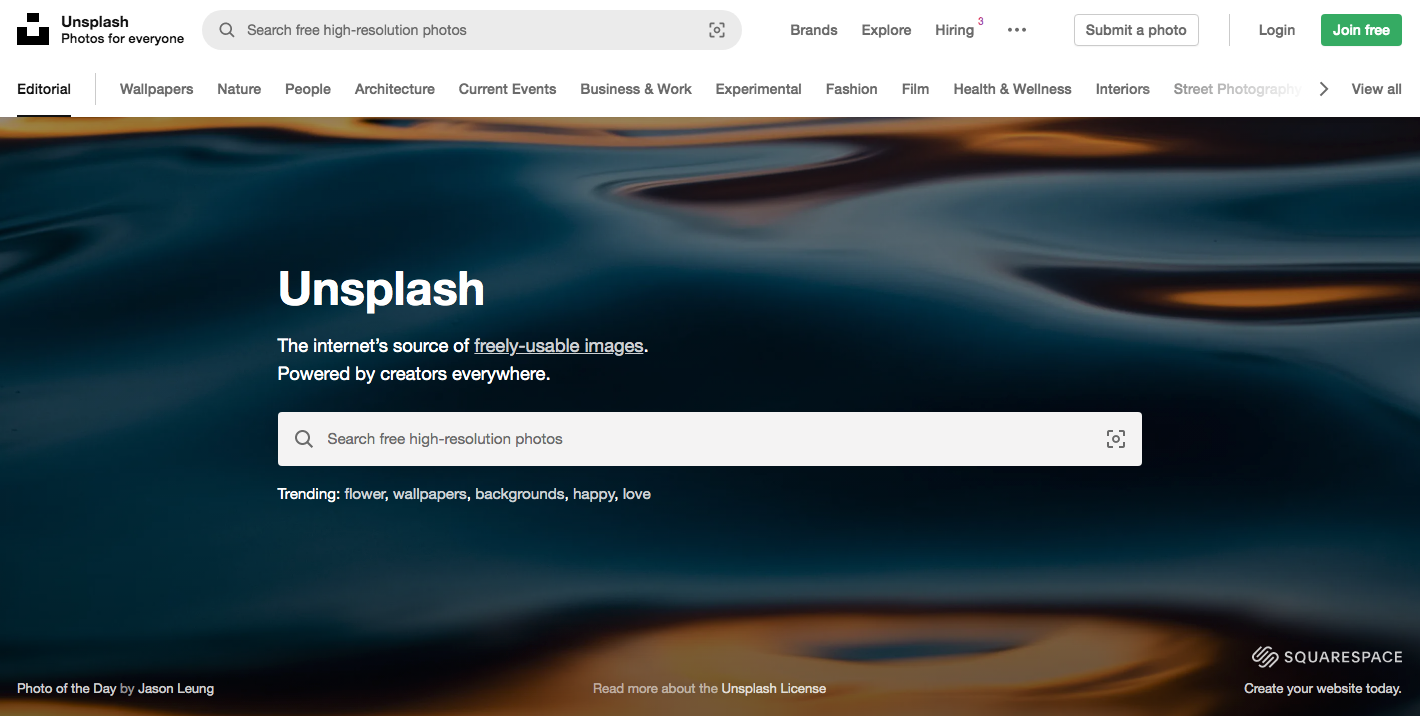Switch to the Current Events topic
Viewport: 1420px width, 716px height.
point(507,89)
